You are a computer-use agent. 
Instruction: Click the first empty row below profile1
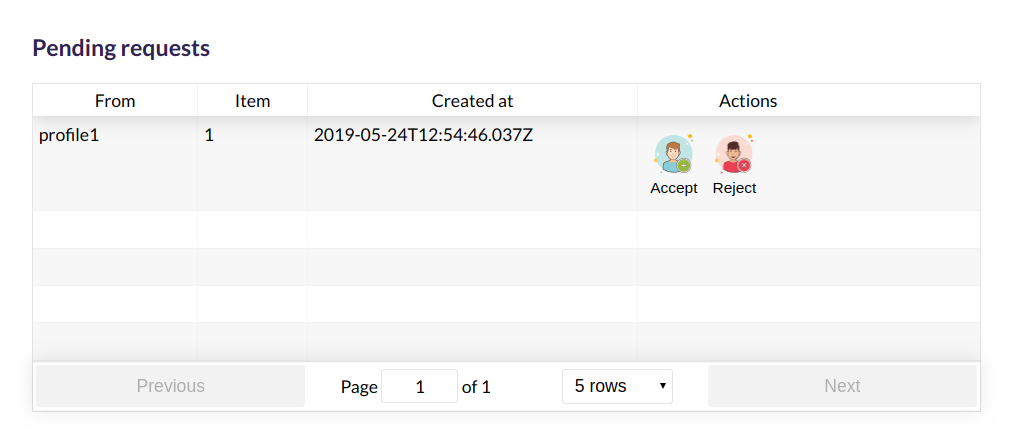(506, 230)
